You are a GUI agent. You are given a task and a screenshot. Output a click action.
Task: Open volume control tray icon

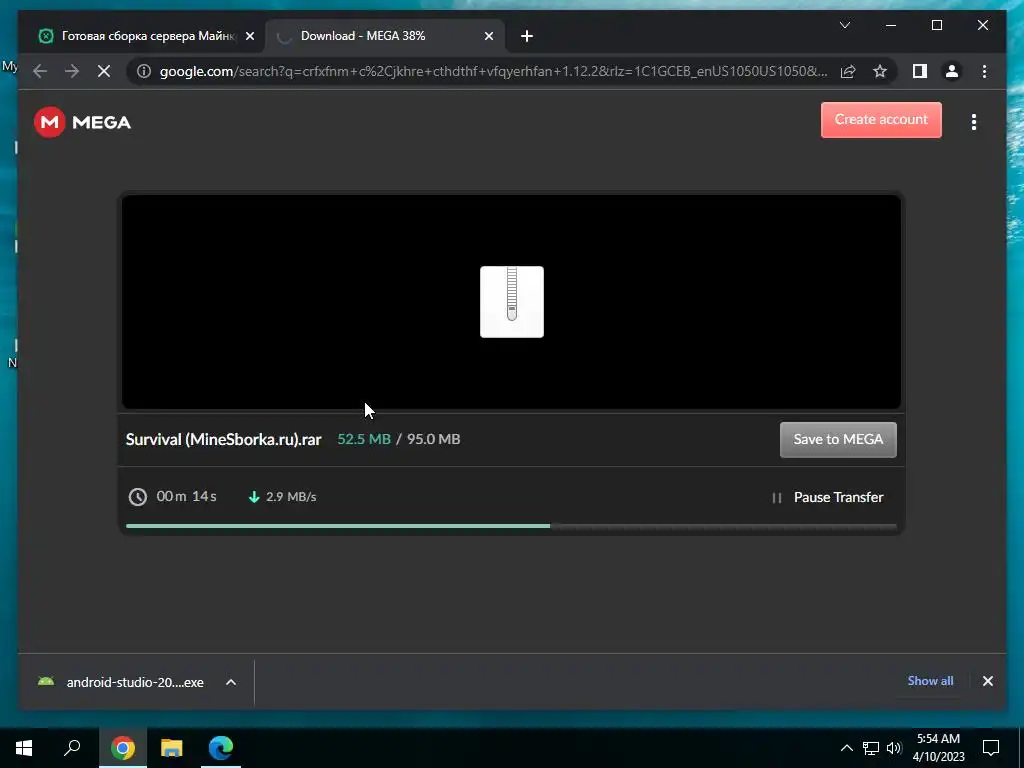[894, 748]
